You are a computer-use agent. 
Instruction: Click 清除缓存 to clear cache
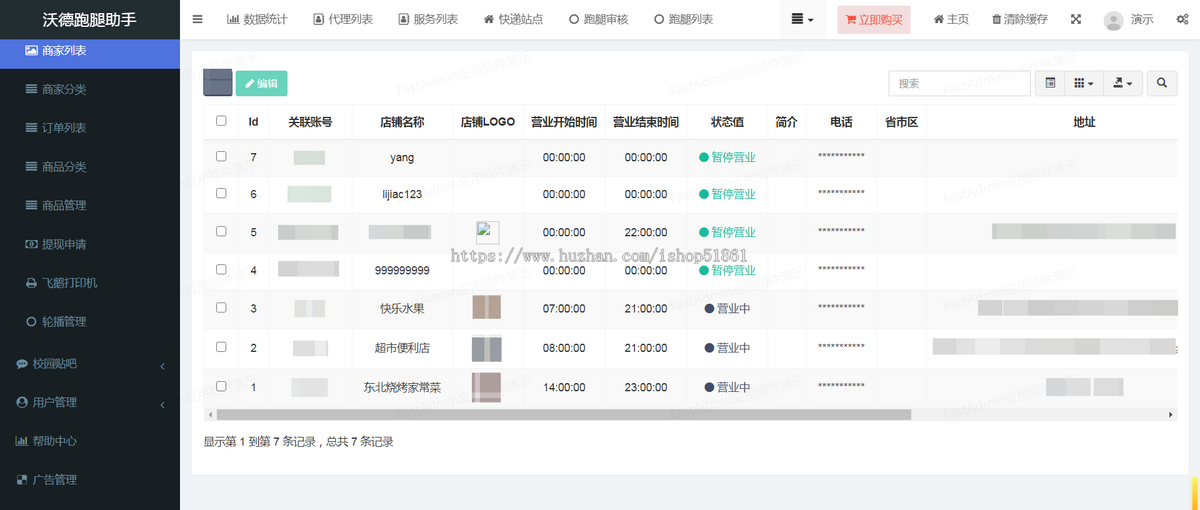click(x=1020, y=19)
